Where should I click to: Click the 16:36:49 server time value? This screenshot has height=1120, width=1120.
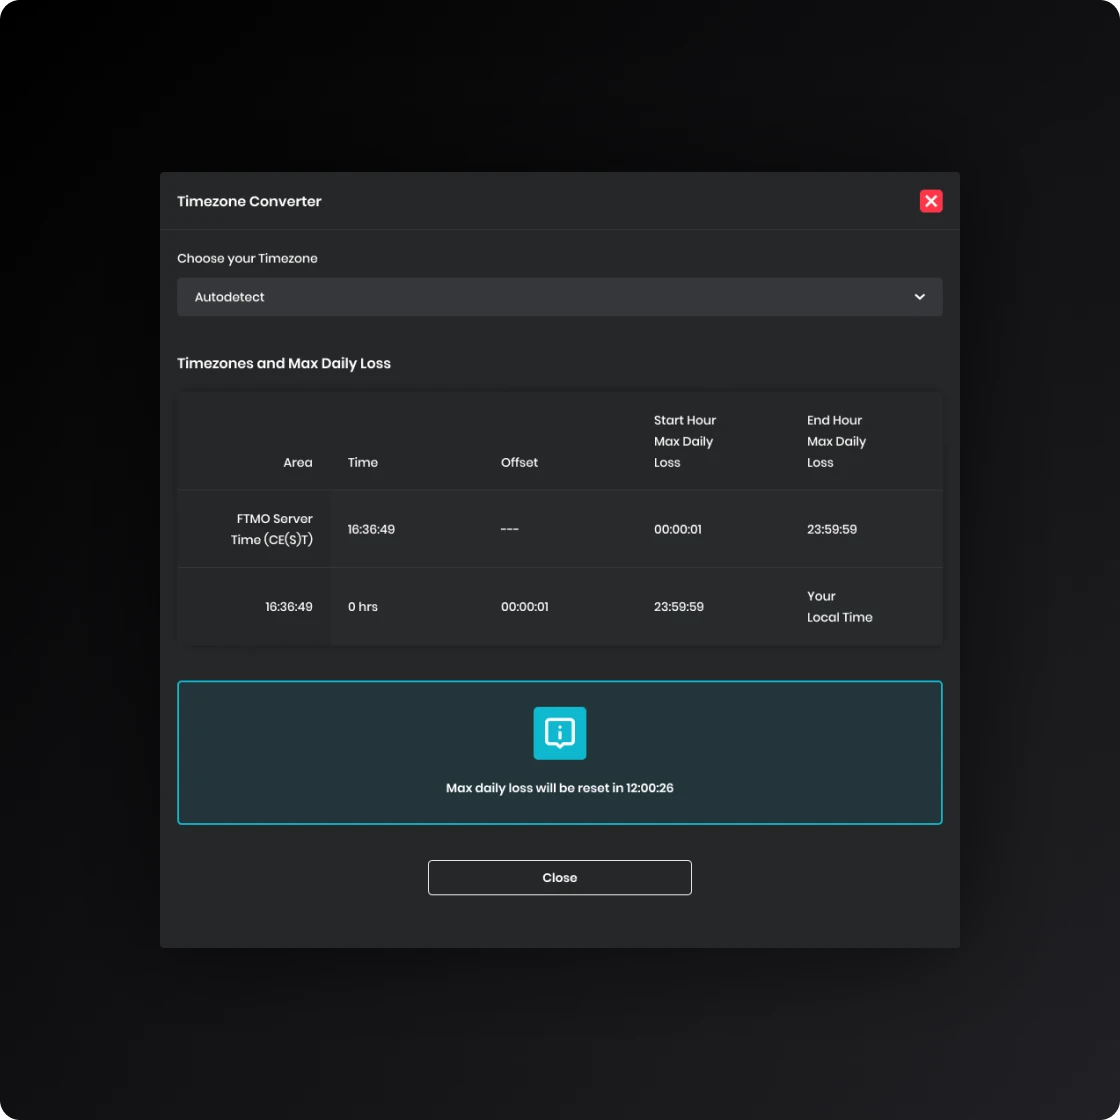(371, 529)
